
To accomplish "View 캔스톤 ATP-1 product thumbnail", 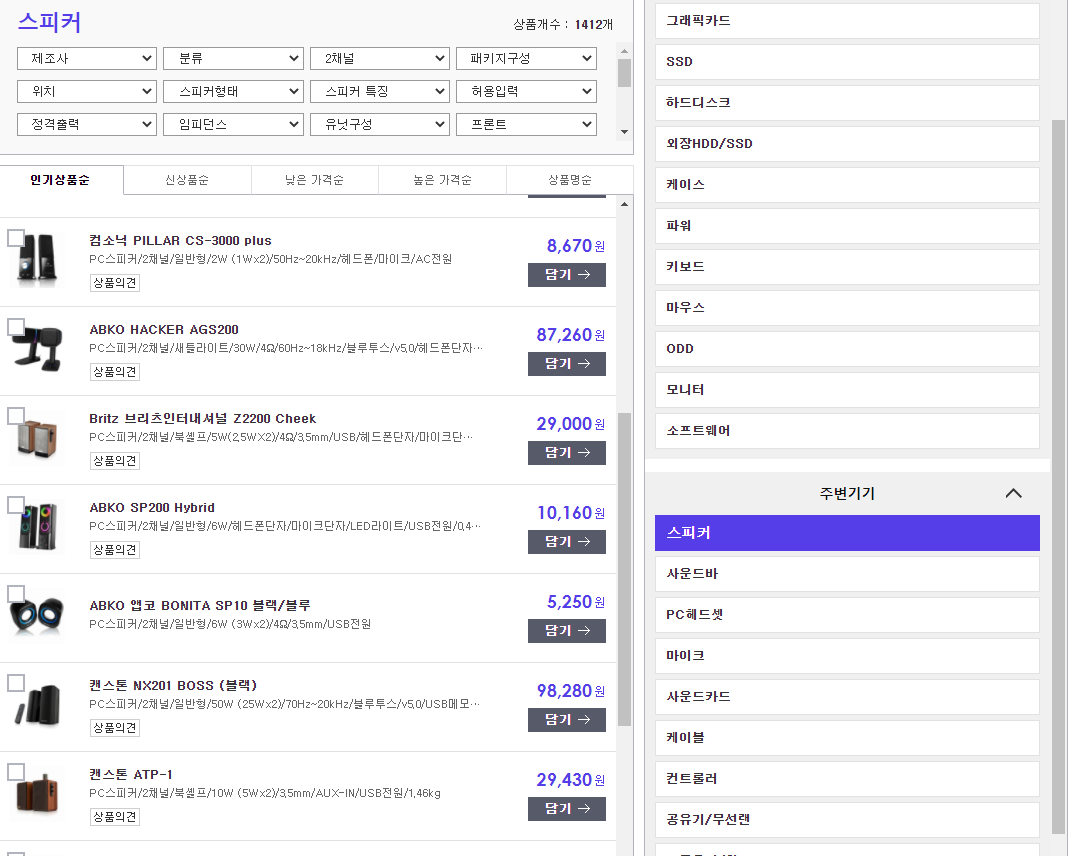I will pyautogui.click(x=38, y=794).
